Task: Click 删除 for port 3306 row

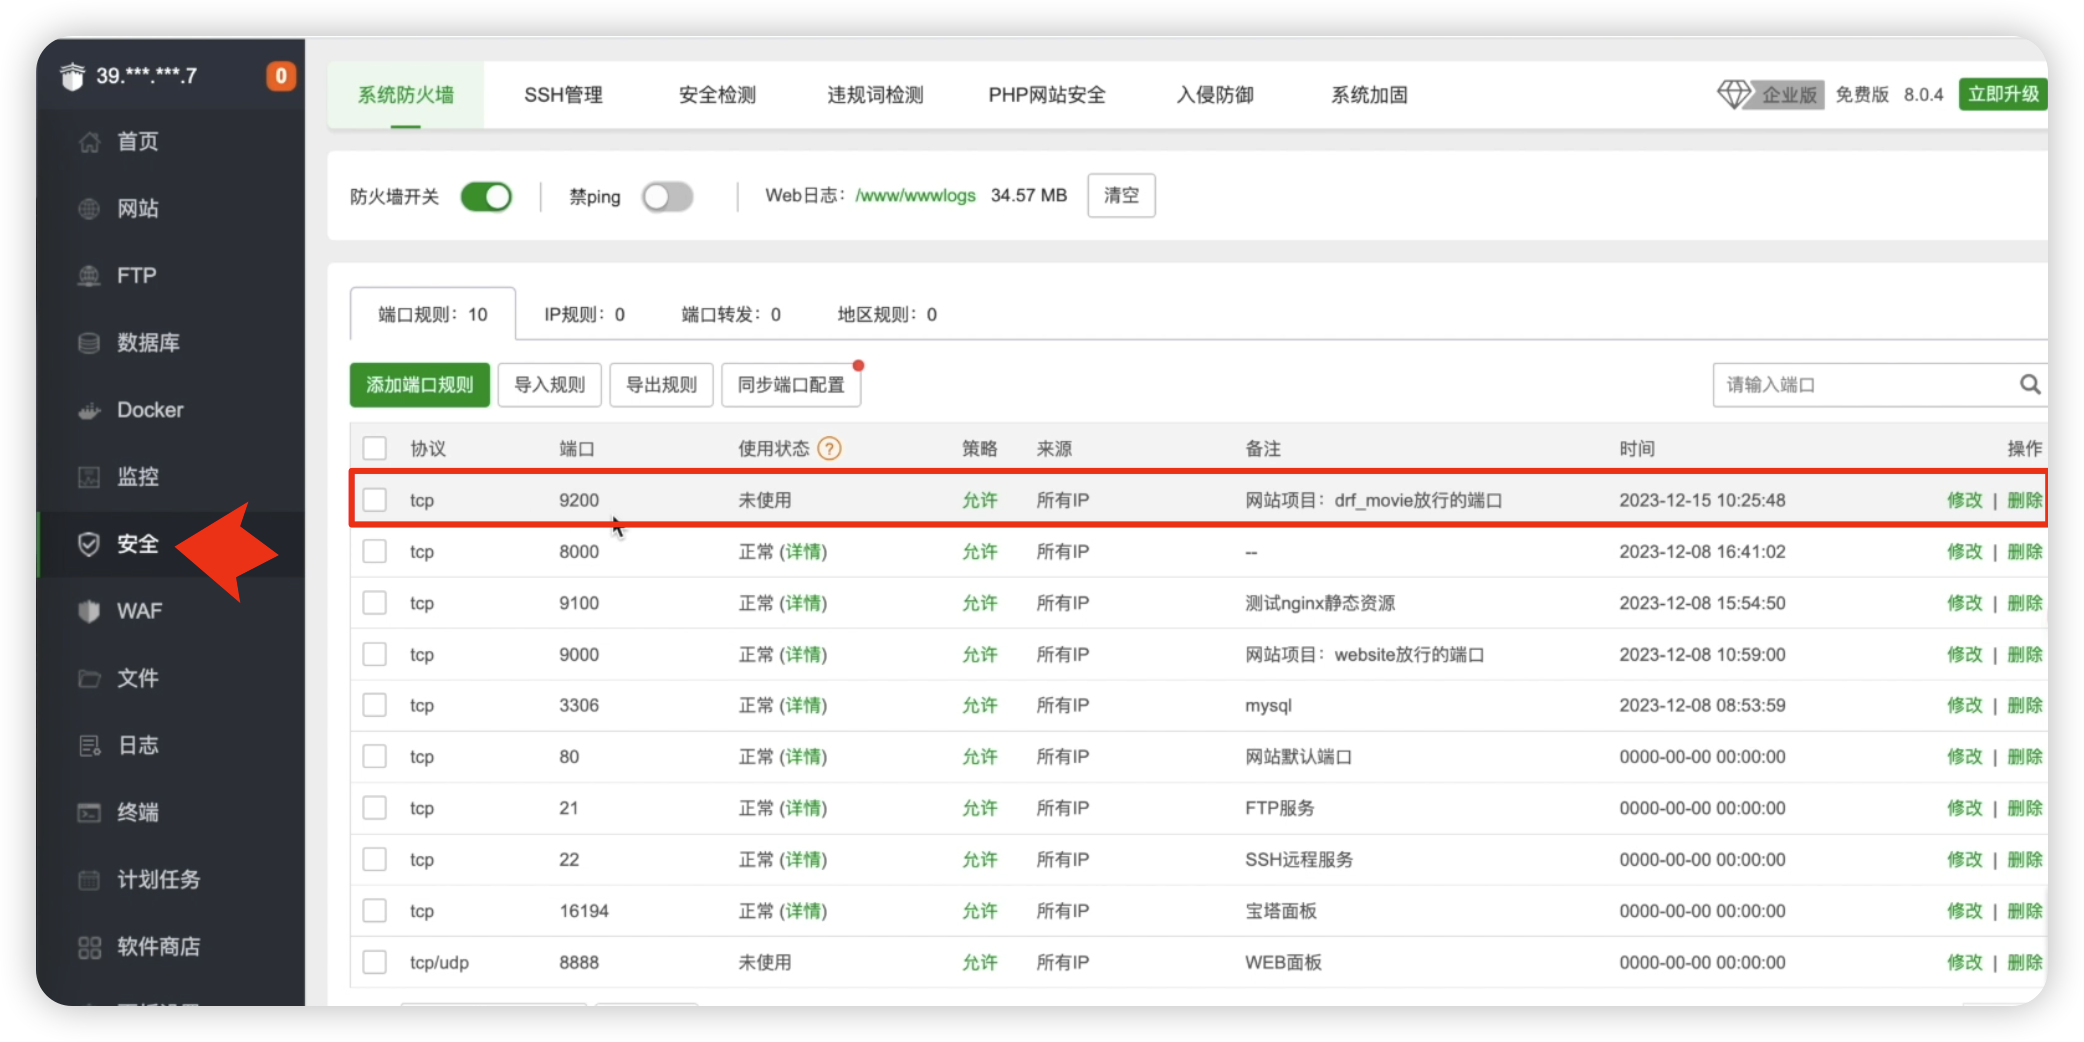Action: 2025,705
